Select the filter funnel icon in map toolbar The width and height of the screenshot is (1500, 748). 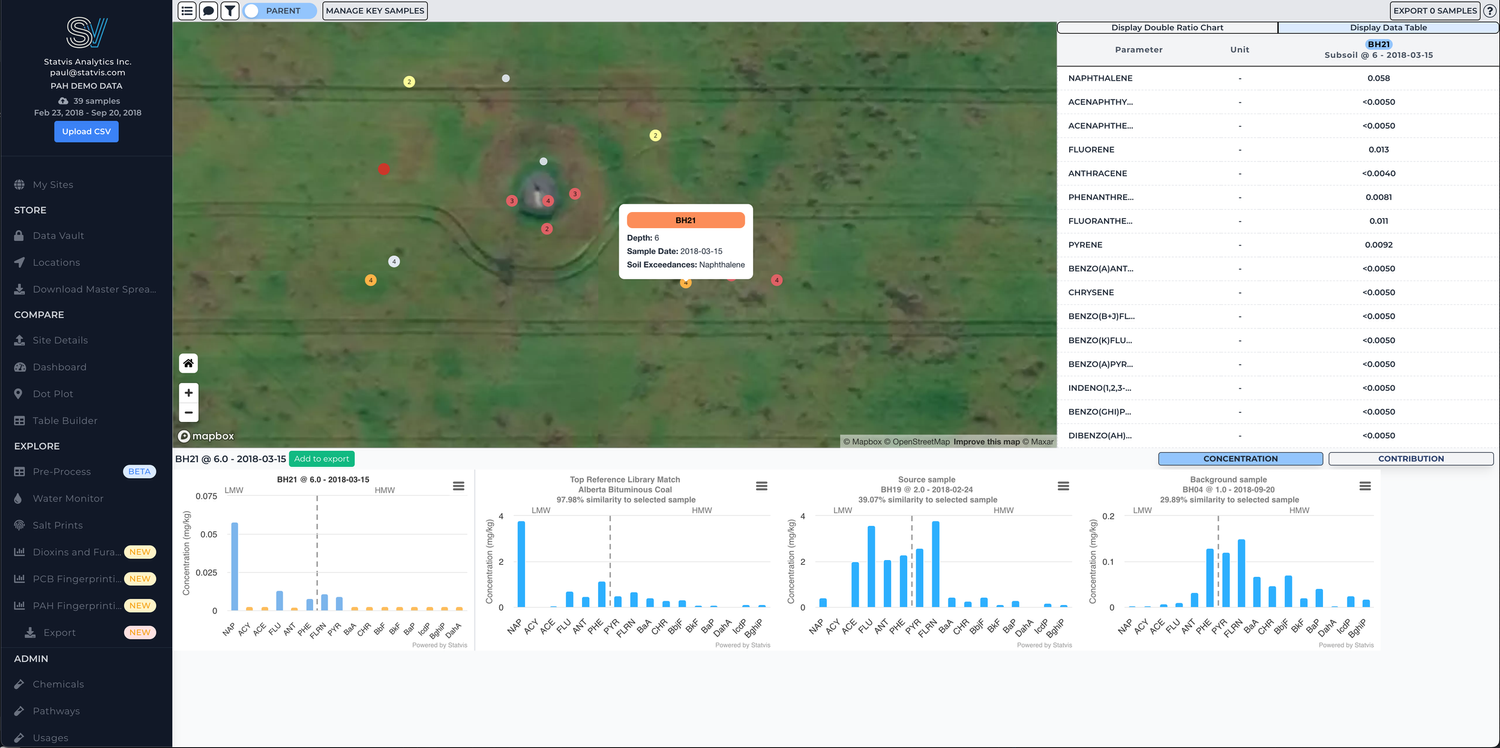(229, 10)
